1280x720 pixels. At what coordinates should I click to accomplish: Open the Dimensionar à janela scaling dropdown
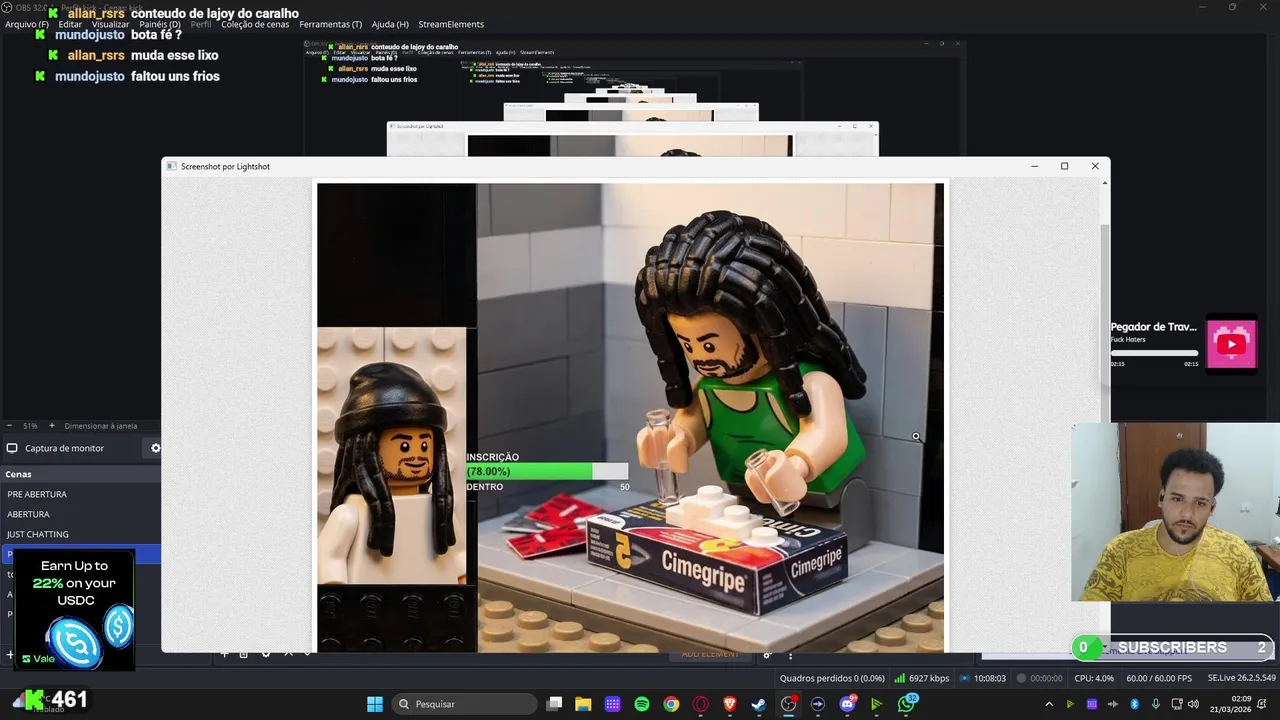point(101,426)
